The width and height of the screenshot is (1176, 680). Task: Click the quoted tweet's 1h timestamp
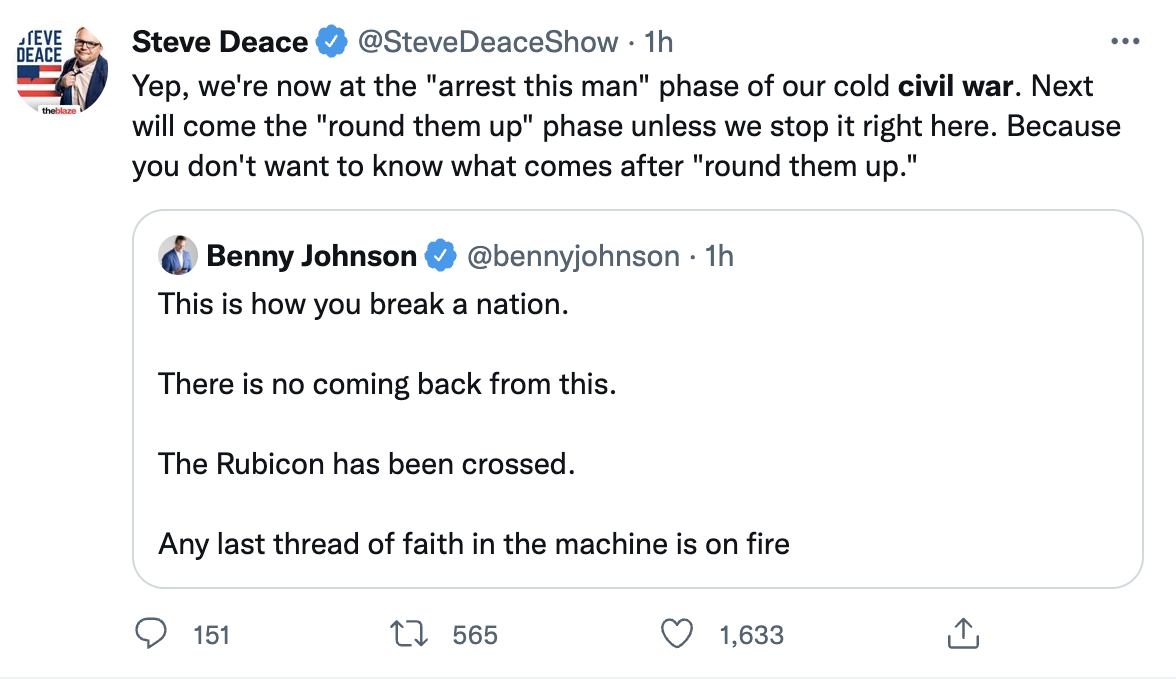pos(719,257)
